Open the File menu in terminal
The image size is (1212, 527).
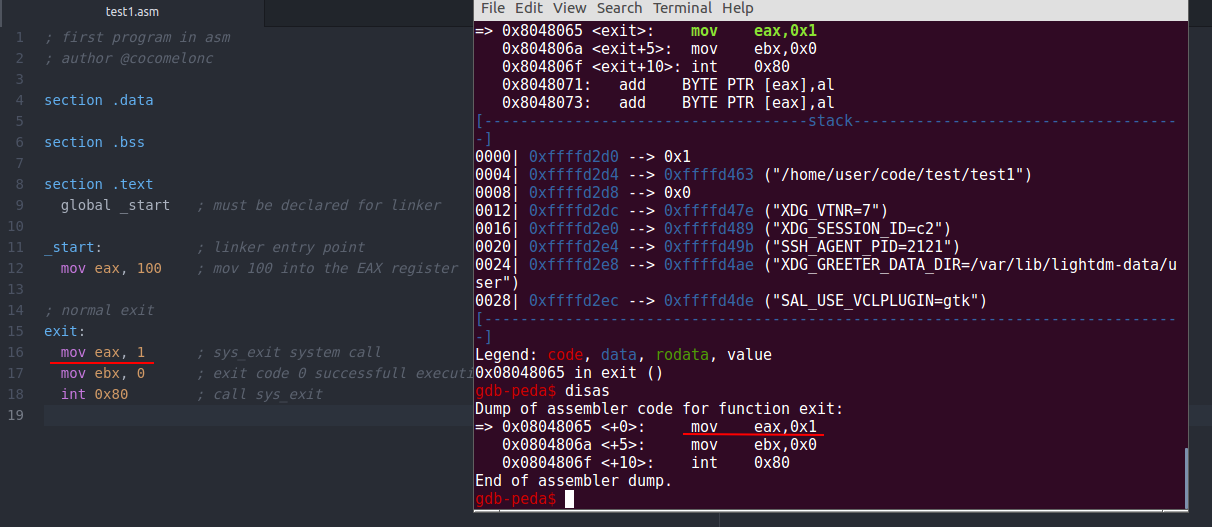click(494, 8)
